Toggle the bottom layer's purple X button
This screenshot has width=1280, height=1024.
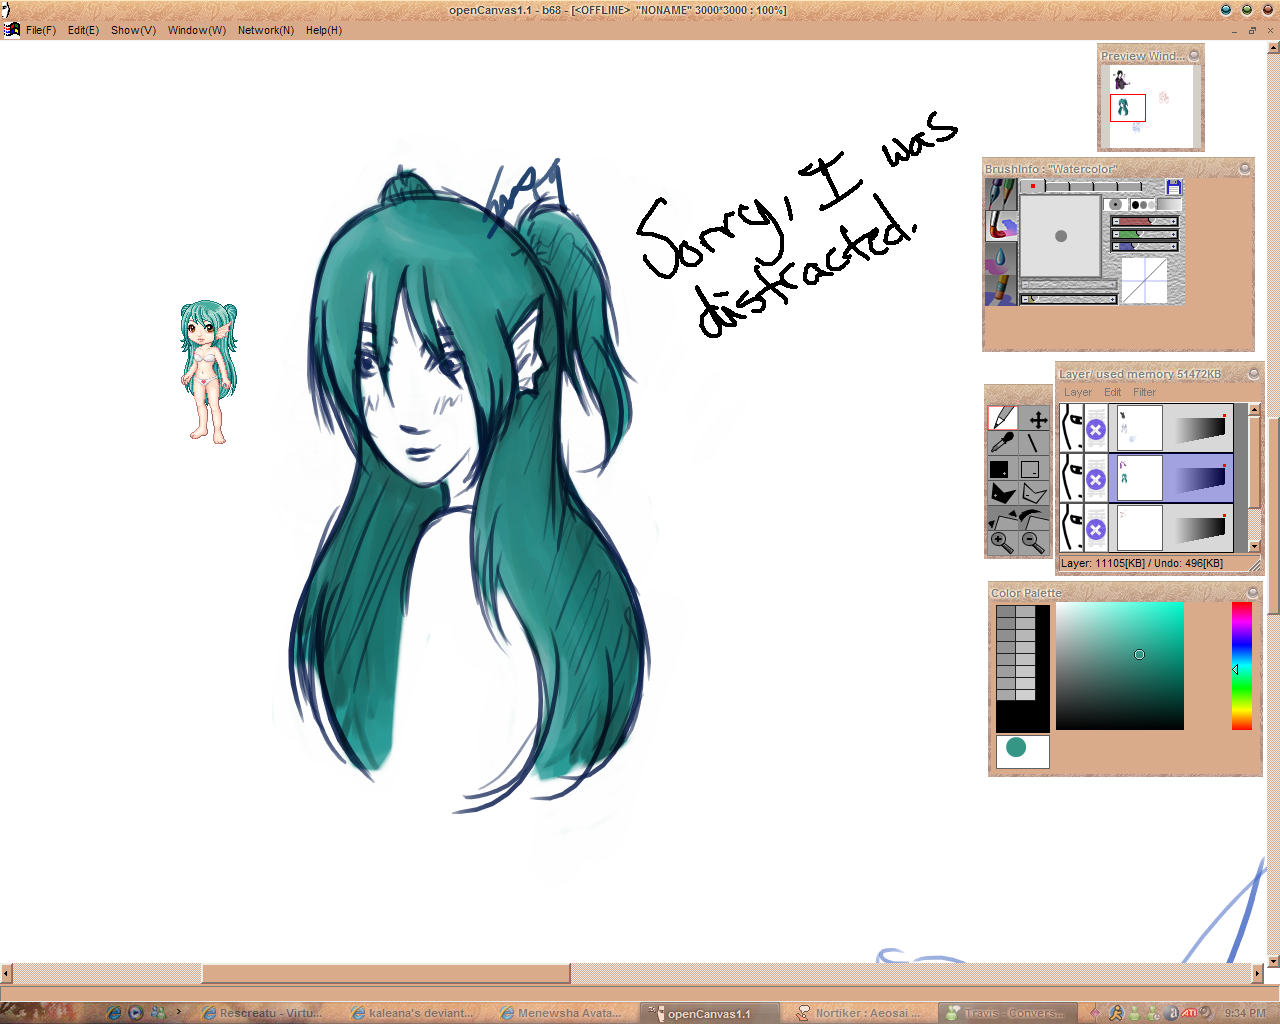(1096, 529)
